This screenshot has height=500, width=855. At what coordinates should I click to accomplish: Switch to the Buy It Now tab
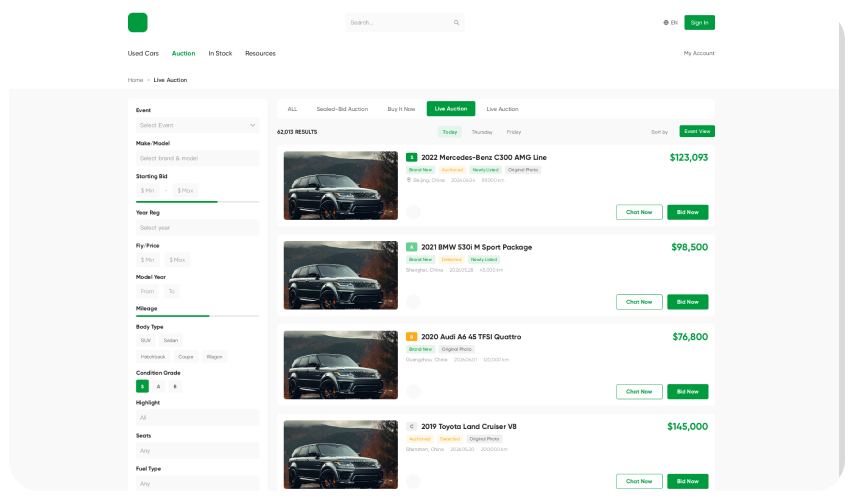coord(401,109)
